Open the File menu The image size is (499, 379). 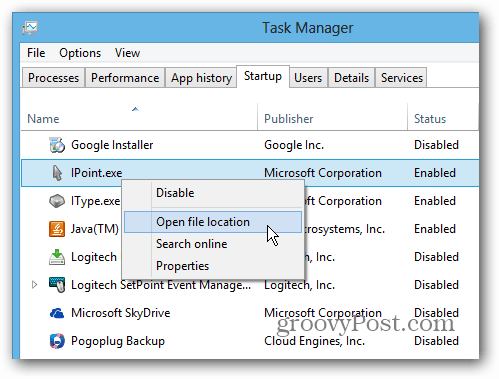36,53
